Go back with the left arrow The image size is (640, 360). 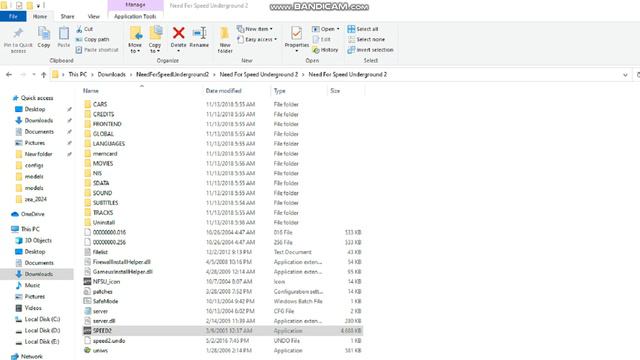click(9, 75)
